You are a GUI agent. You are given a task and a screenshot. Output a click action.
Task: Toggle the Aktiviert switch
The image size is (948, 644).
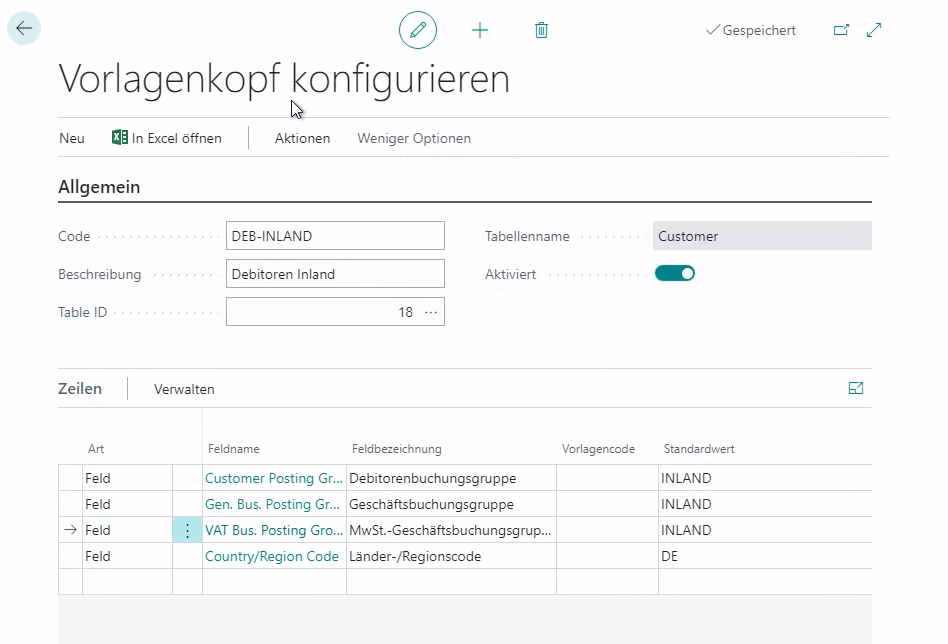pyautogui.click(x=675, y=273)
